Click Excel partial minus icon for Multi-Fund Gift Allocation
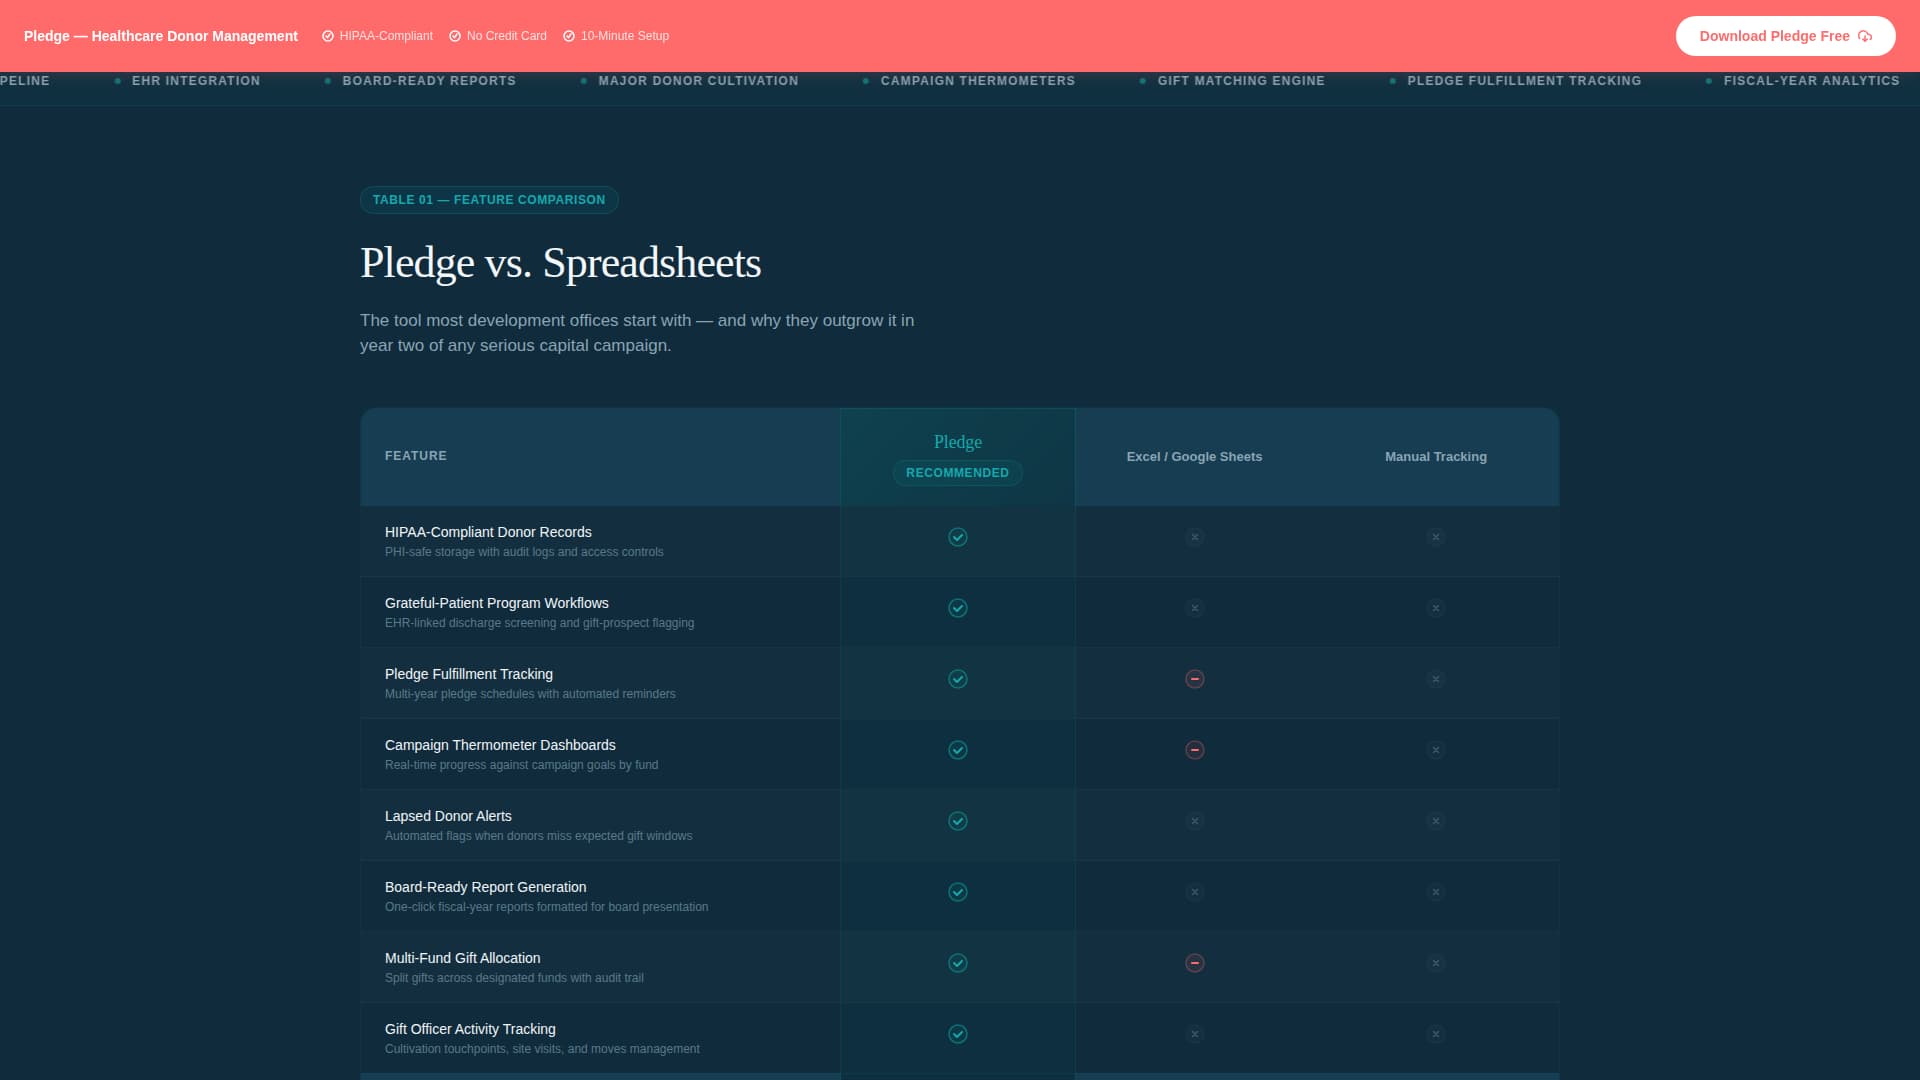The image size is (1920, 1080). tap(1194, 963)
